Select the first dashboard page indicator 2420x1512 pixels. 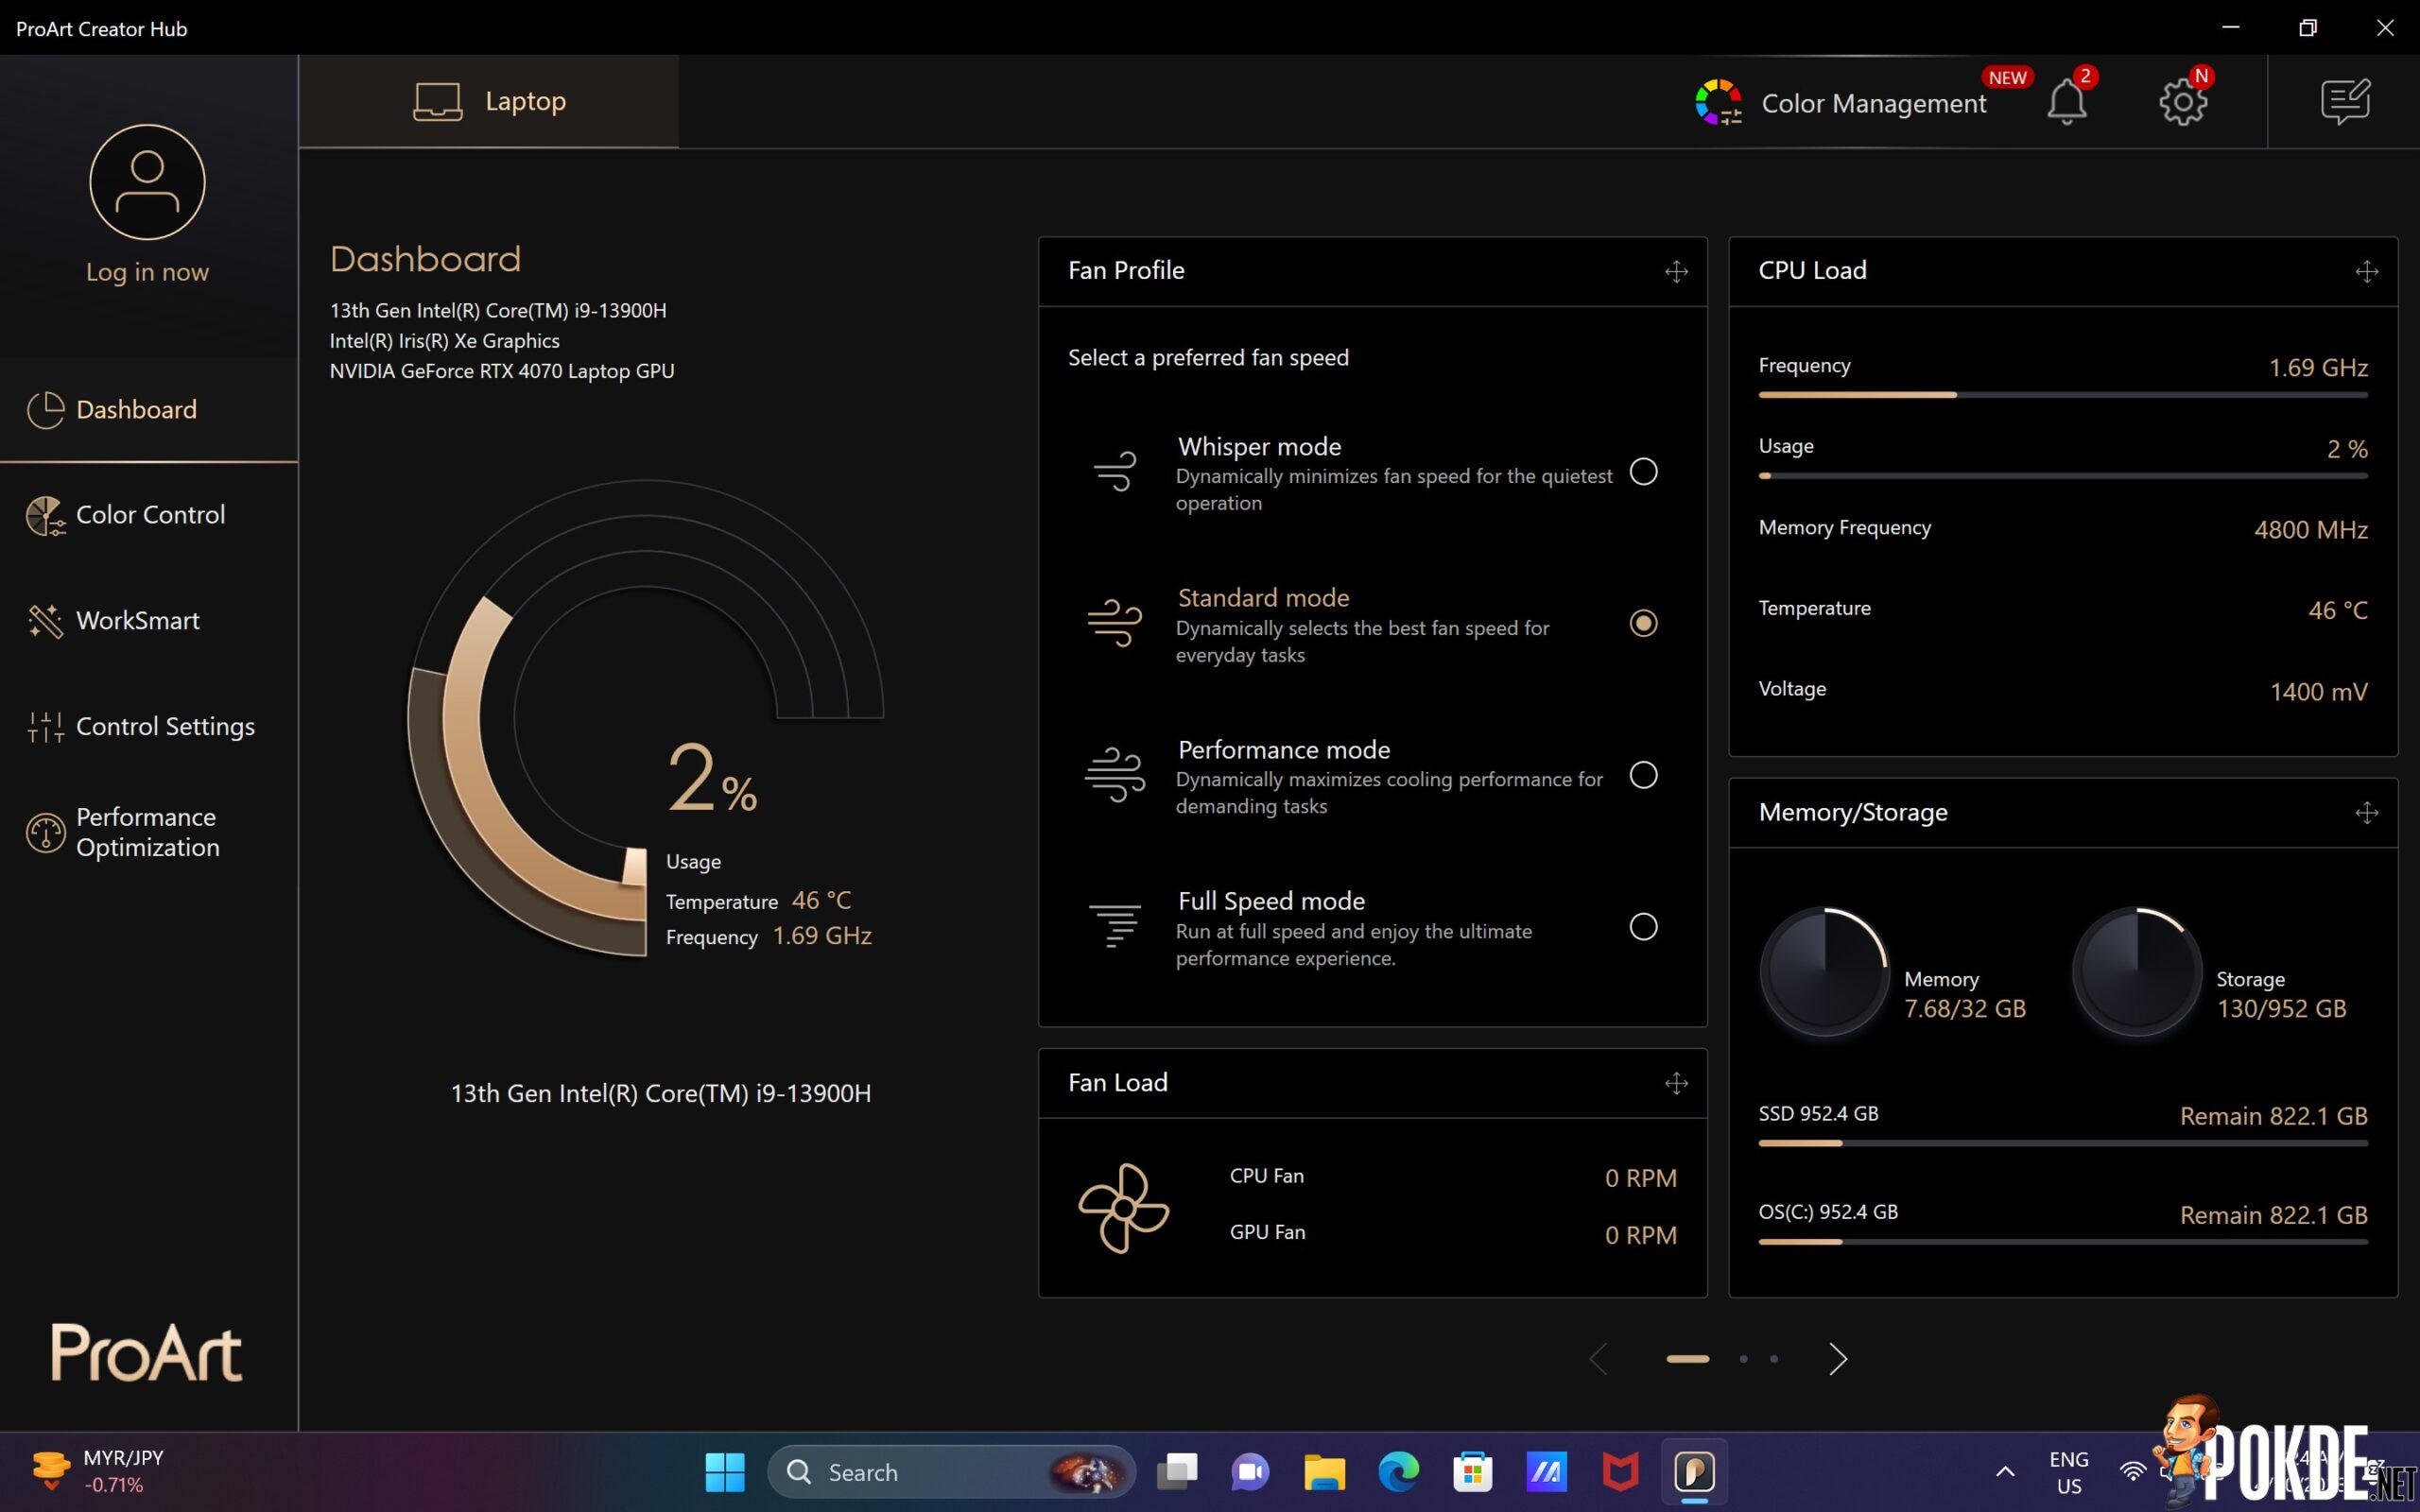1688,1359
